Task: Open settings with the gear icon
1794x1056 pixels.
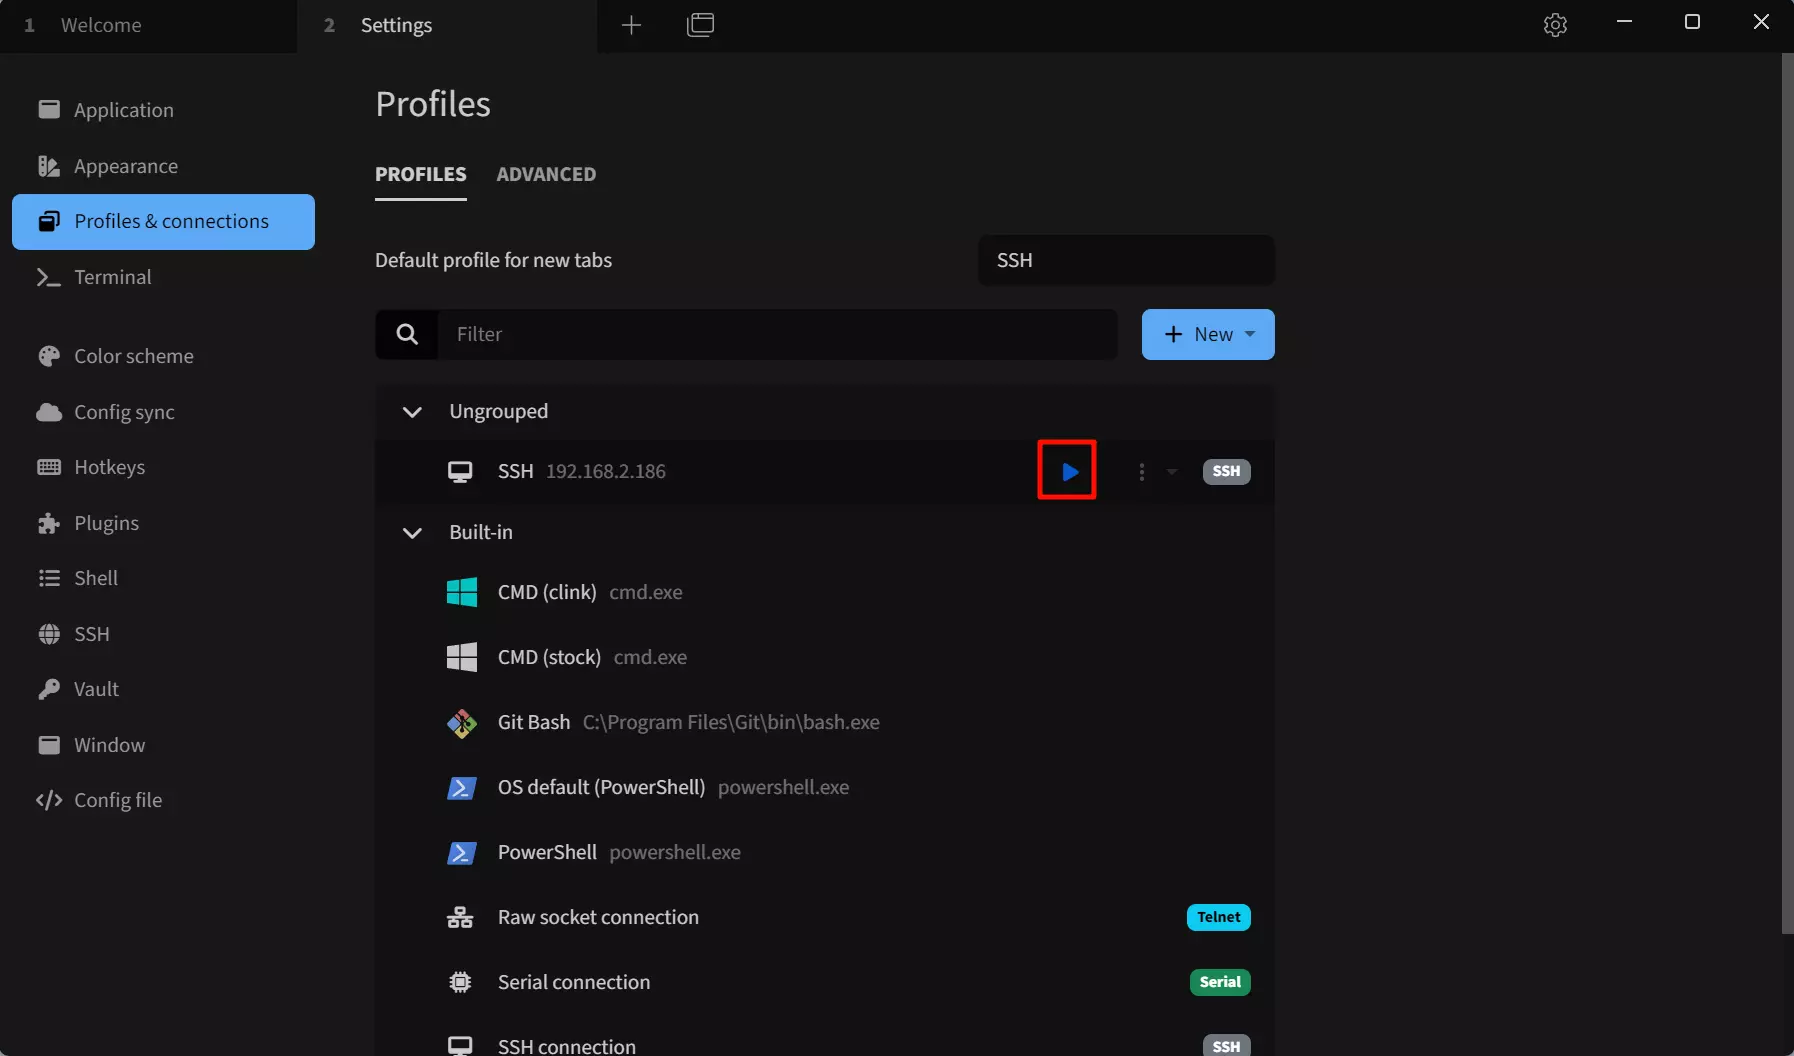Action: [1555, 24]
